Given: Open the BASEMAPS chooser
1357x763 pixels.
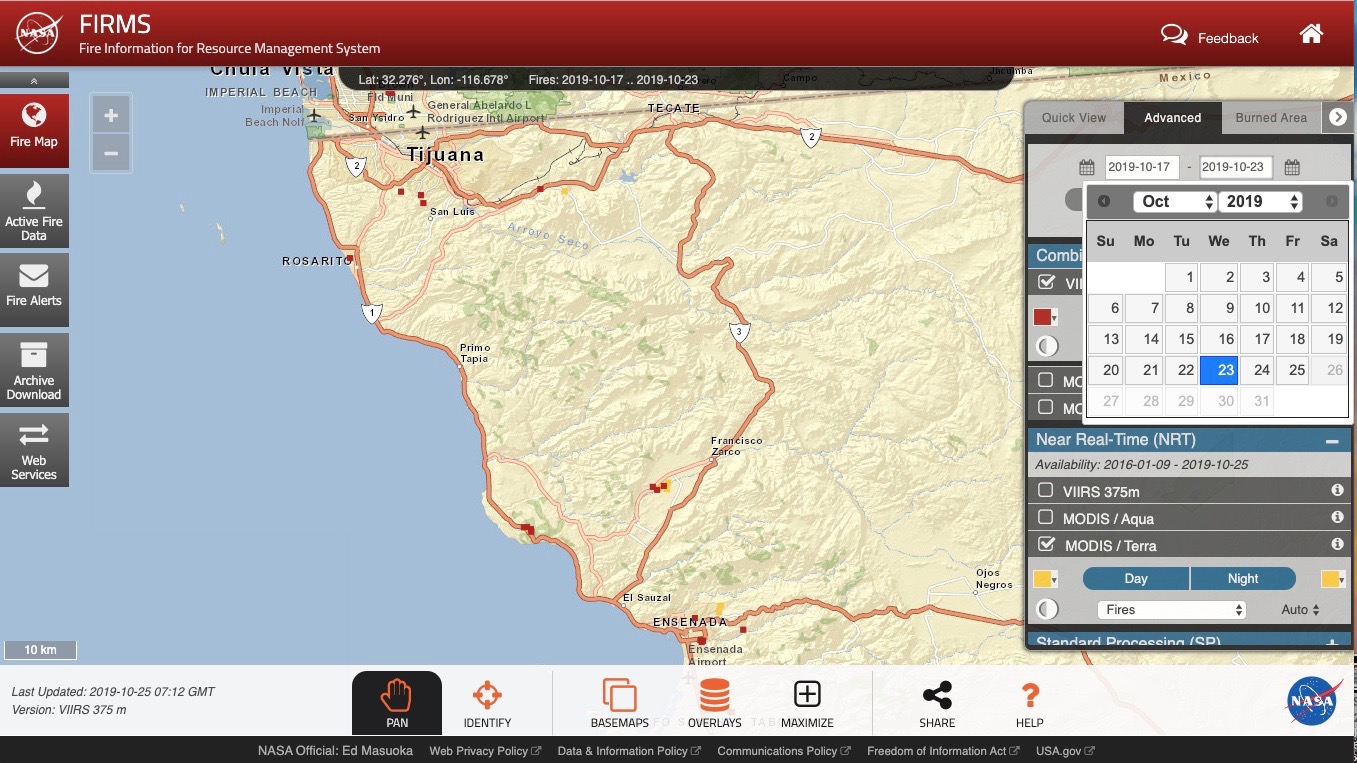Looking at the screenshot, I should point(620,703).
